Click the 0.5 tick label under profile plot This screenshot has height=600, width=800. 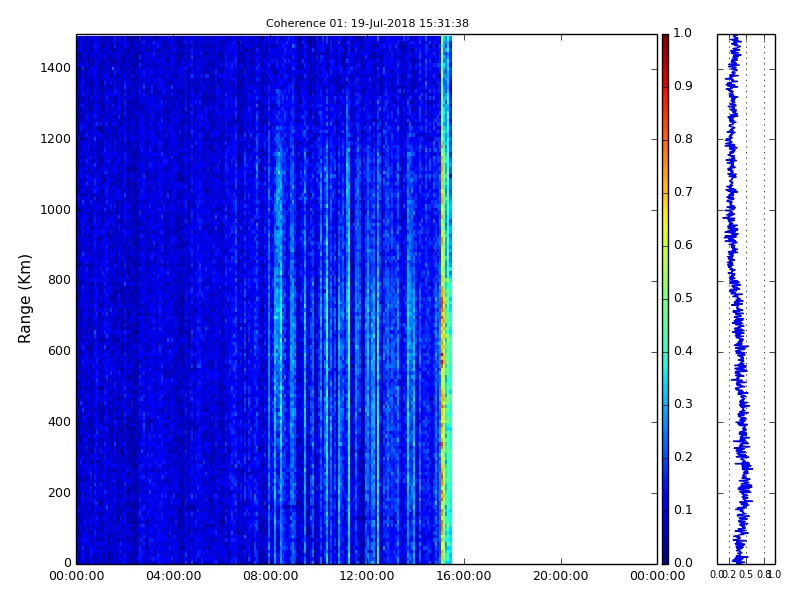click(746, 575)
